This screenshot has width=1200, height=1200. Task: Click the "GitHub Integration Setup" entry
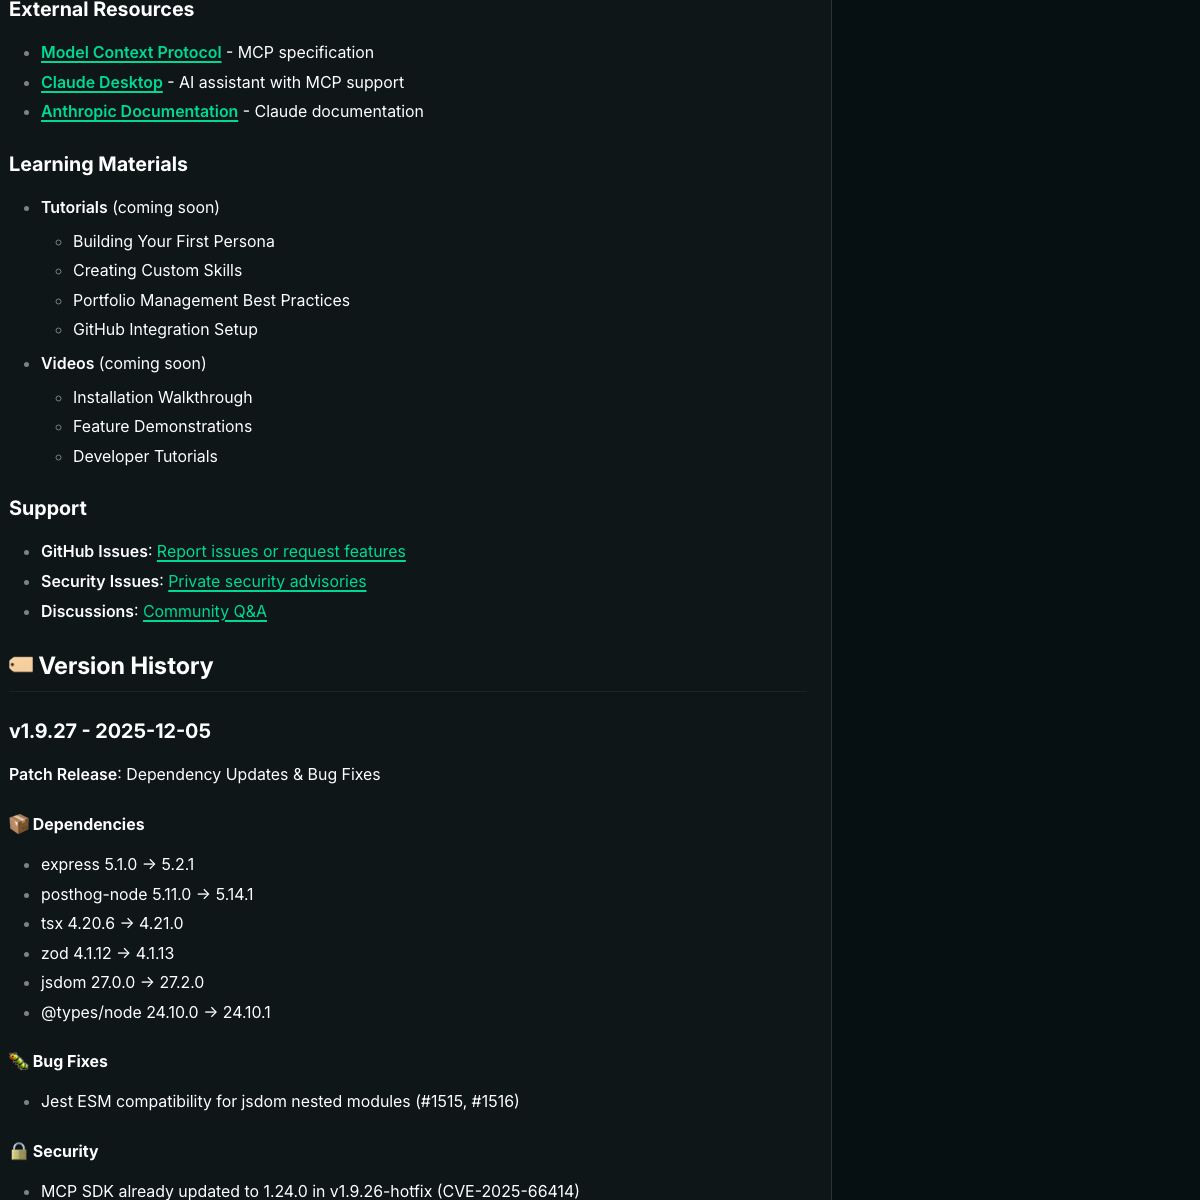click(165, 330)
